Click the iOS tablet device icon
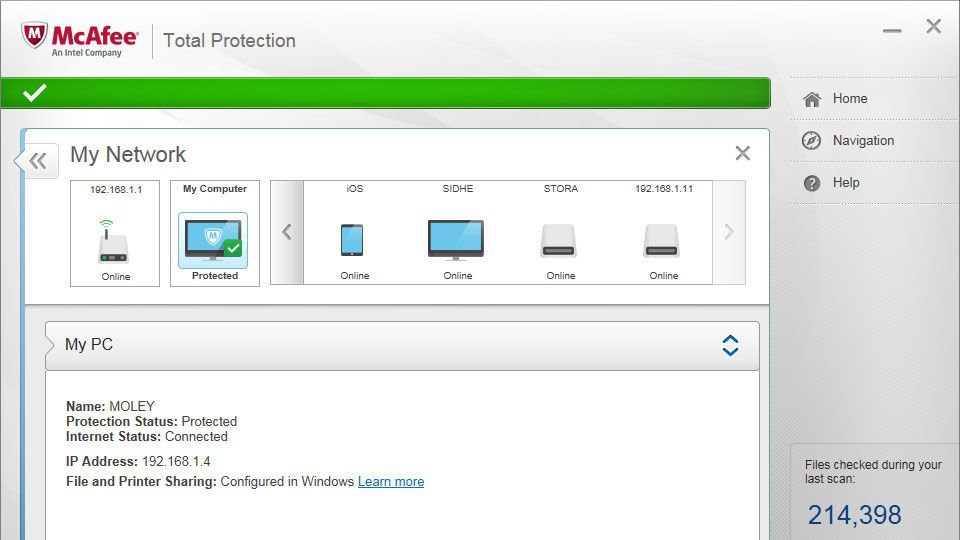The height and width of the screenshot is (540, 960). (352, 240)
